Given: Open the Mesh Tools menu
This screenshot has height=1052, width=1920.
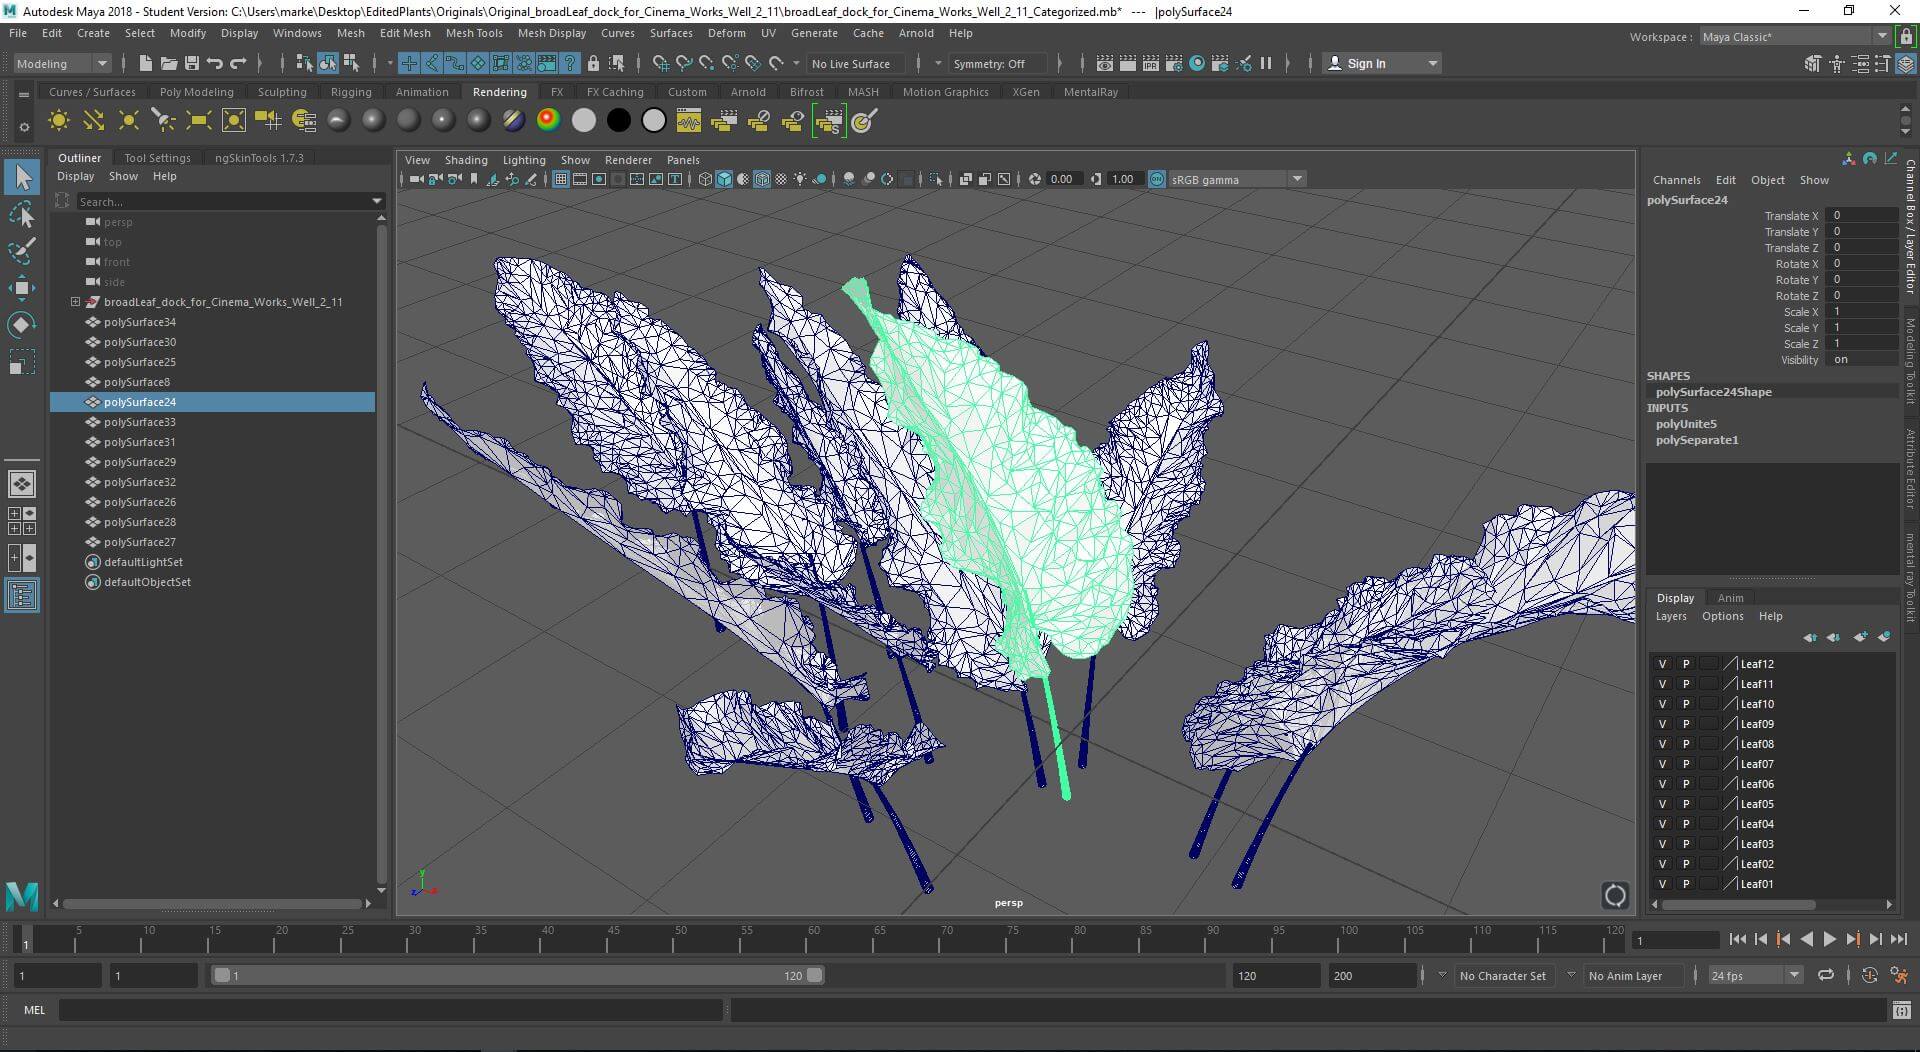Looking at the screenshot, I should [473, 33].
